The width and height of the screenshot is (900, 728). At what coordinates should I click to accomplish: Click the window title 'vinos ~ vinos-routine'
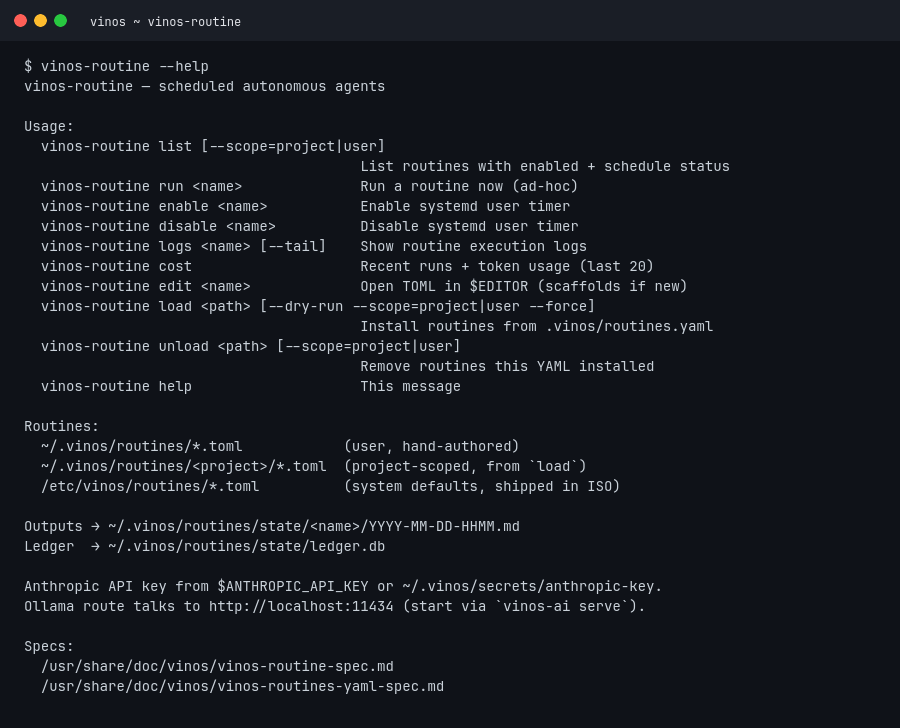click(165, 22)
